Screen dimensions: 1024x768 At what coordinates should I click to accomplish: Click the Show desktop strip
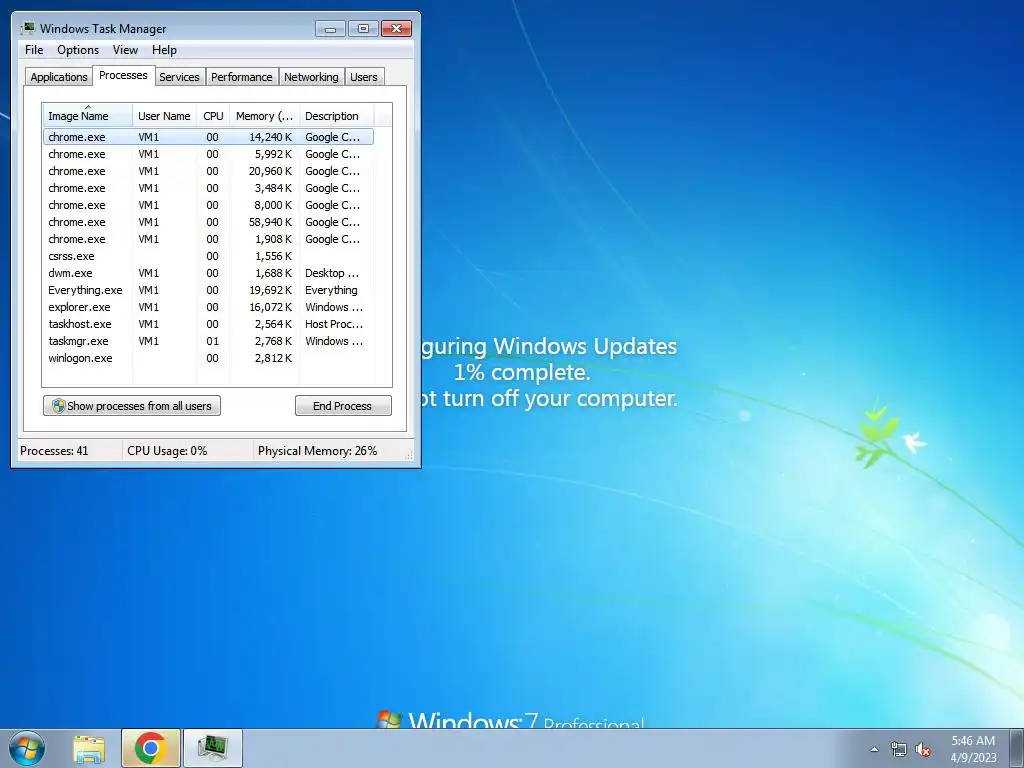1016,748
